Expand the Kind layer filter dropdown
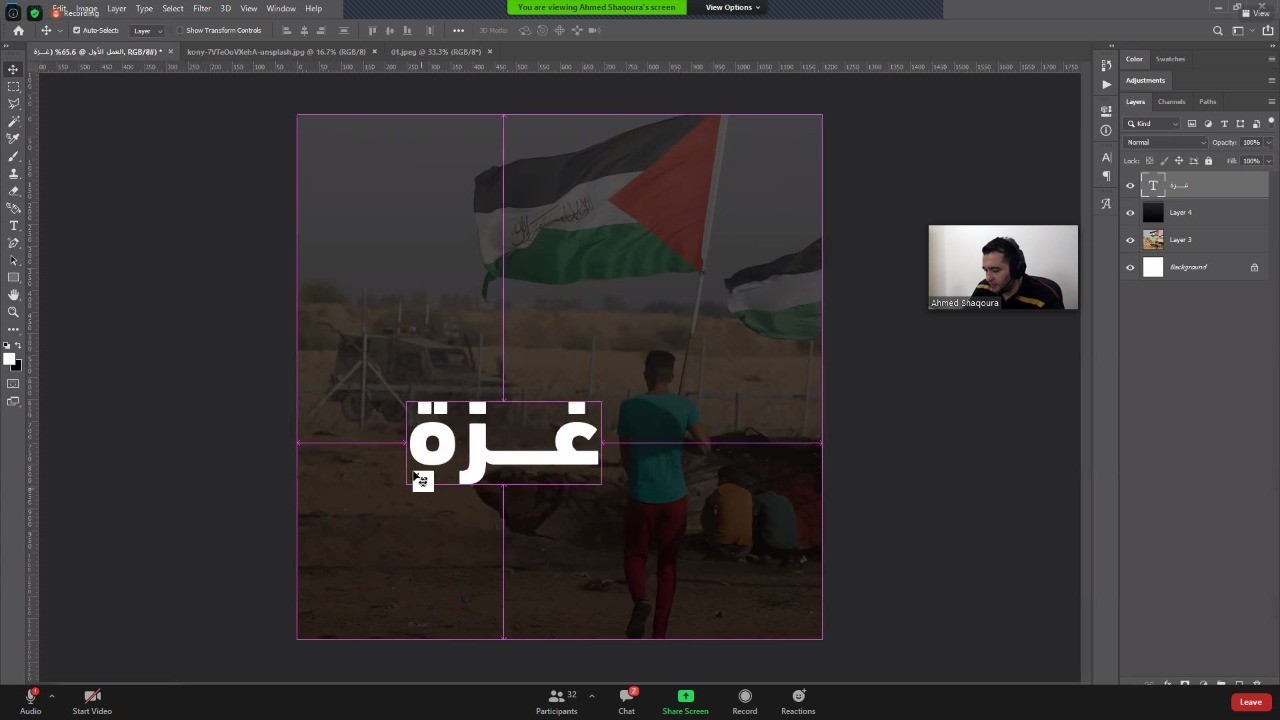Viewport: 1280px width, 720px height. [1153, 124]
